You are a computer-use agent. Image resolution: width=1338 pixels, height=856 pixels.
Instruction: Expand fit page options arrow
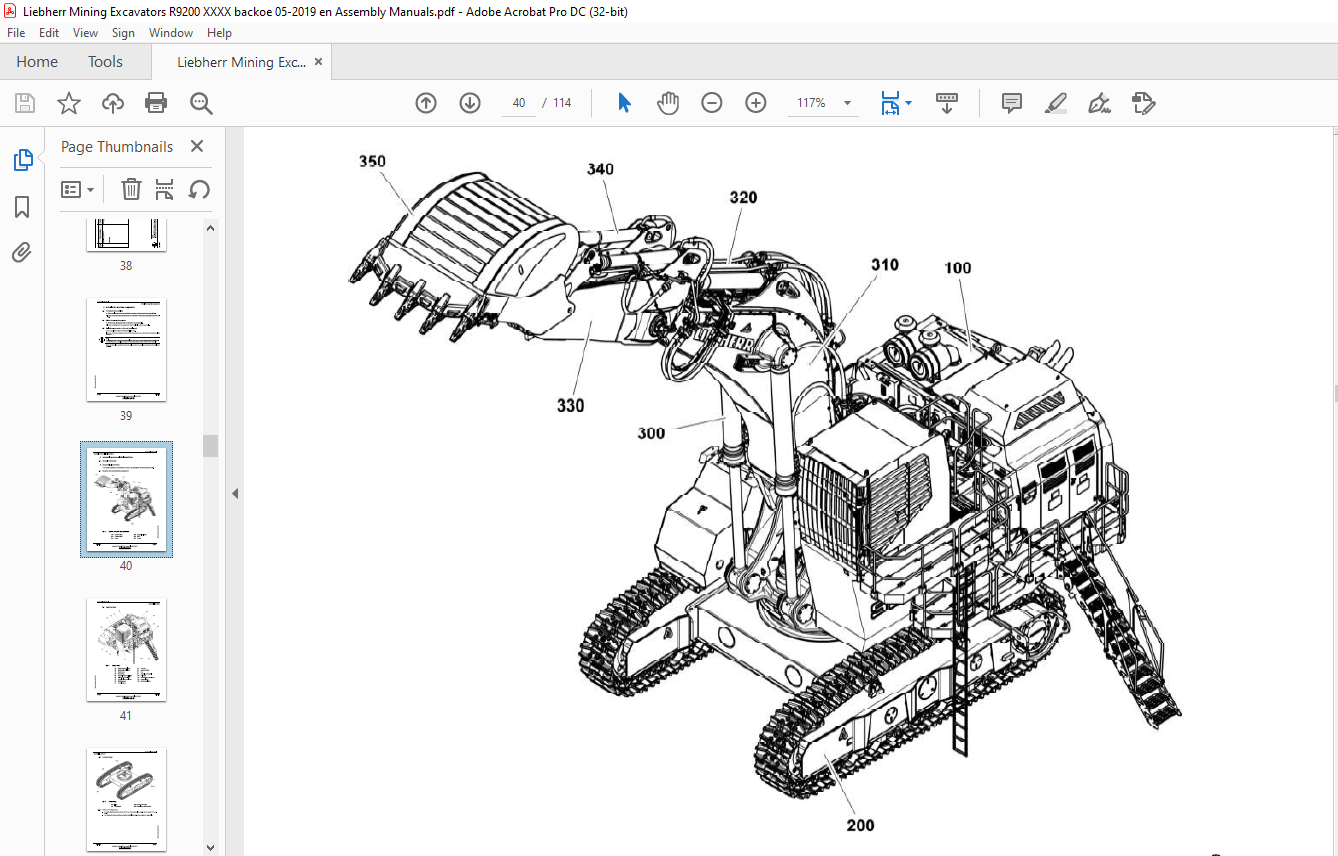coord(908,103)
